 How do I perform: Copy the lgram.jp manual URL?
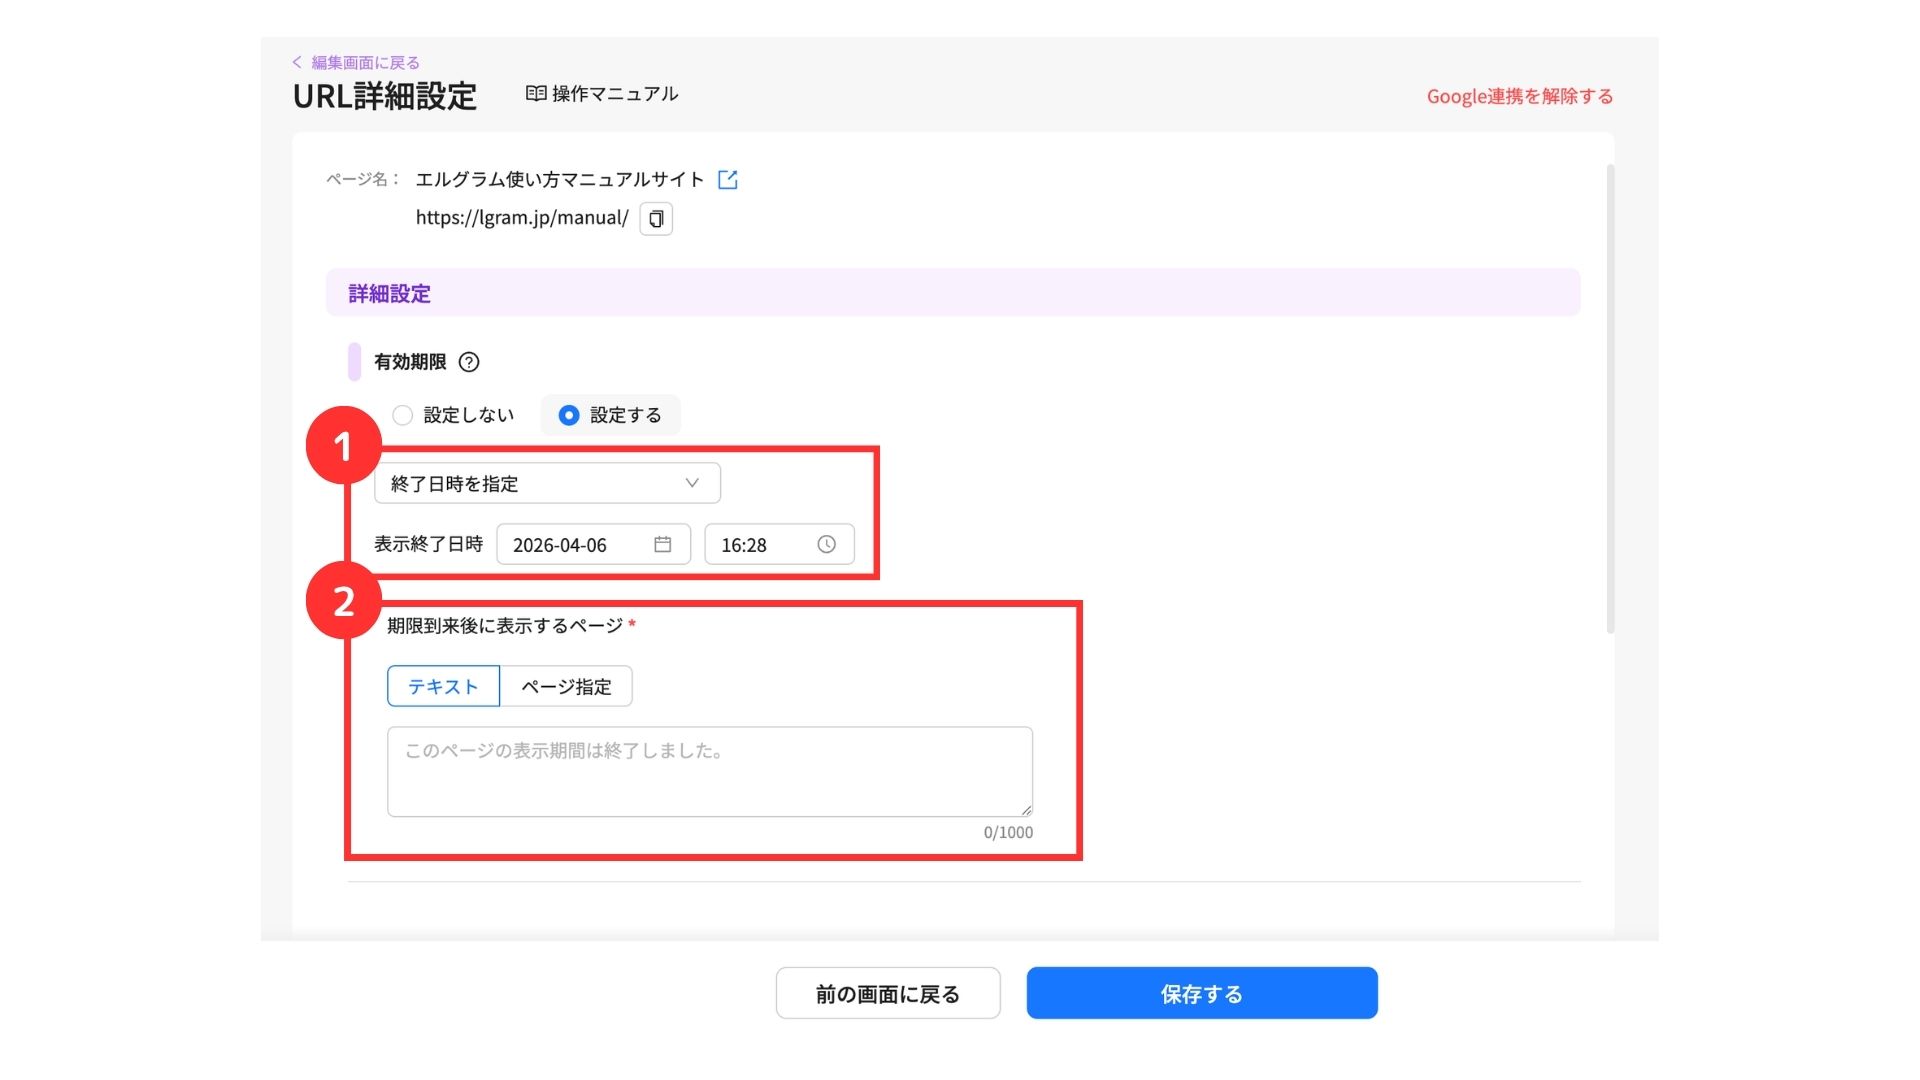656,219
